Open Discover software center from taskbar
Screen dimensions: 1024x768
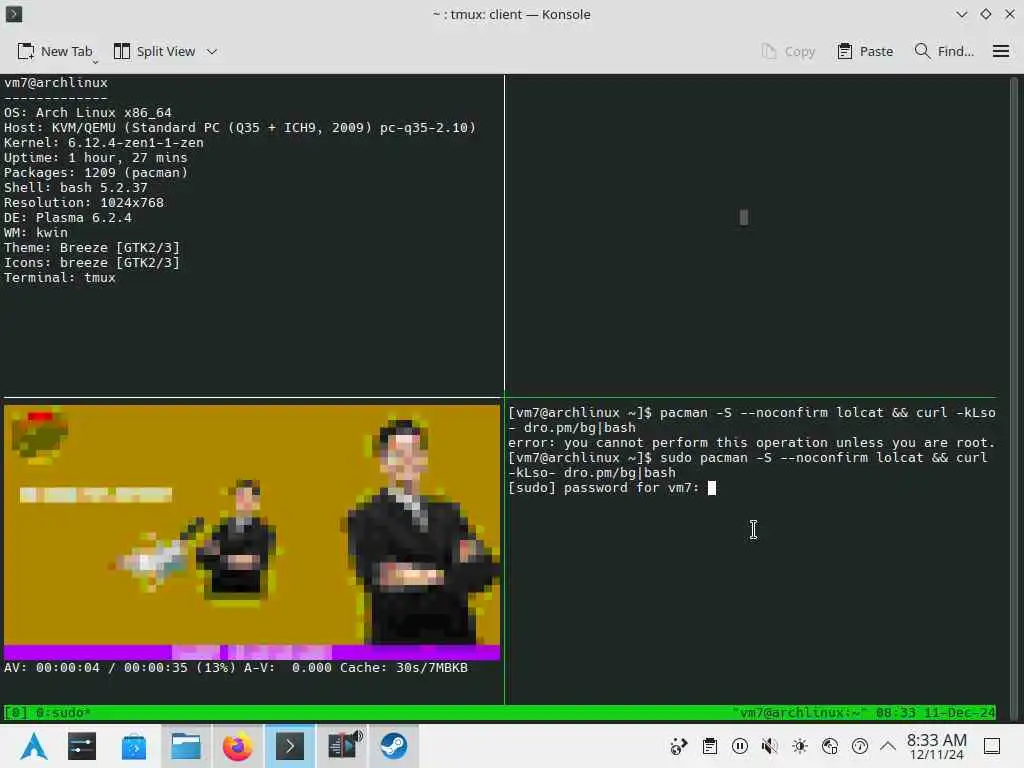click(x=134, y=746)
